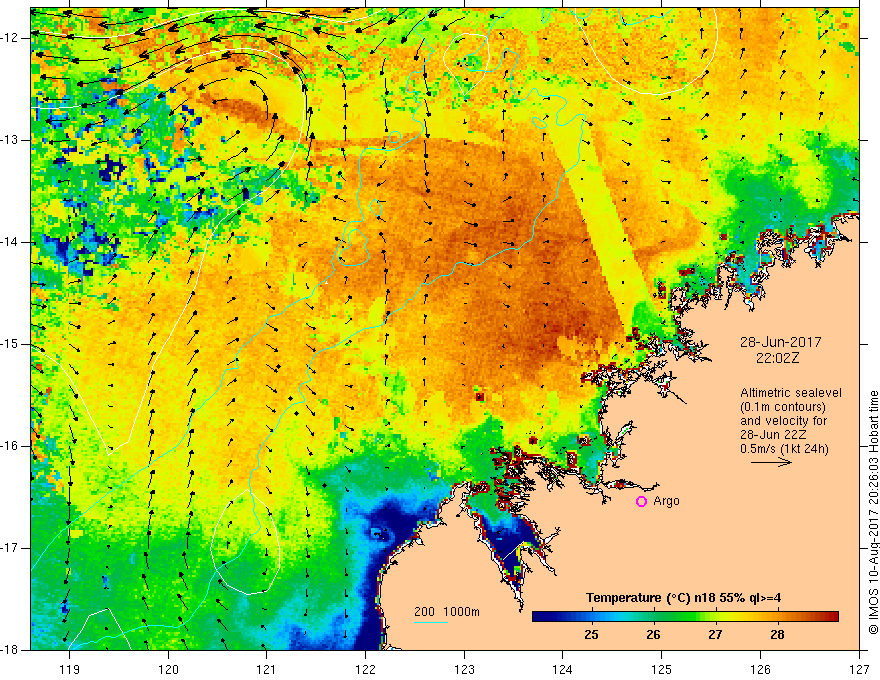The height and width of the screenshot is (680, 880).
Task: Click the longitude 125 axis label
Action: click(x=662, y=669)
